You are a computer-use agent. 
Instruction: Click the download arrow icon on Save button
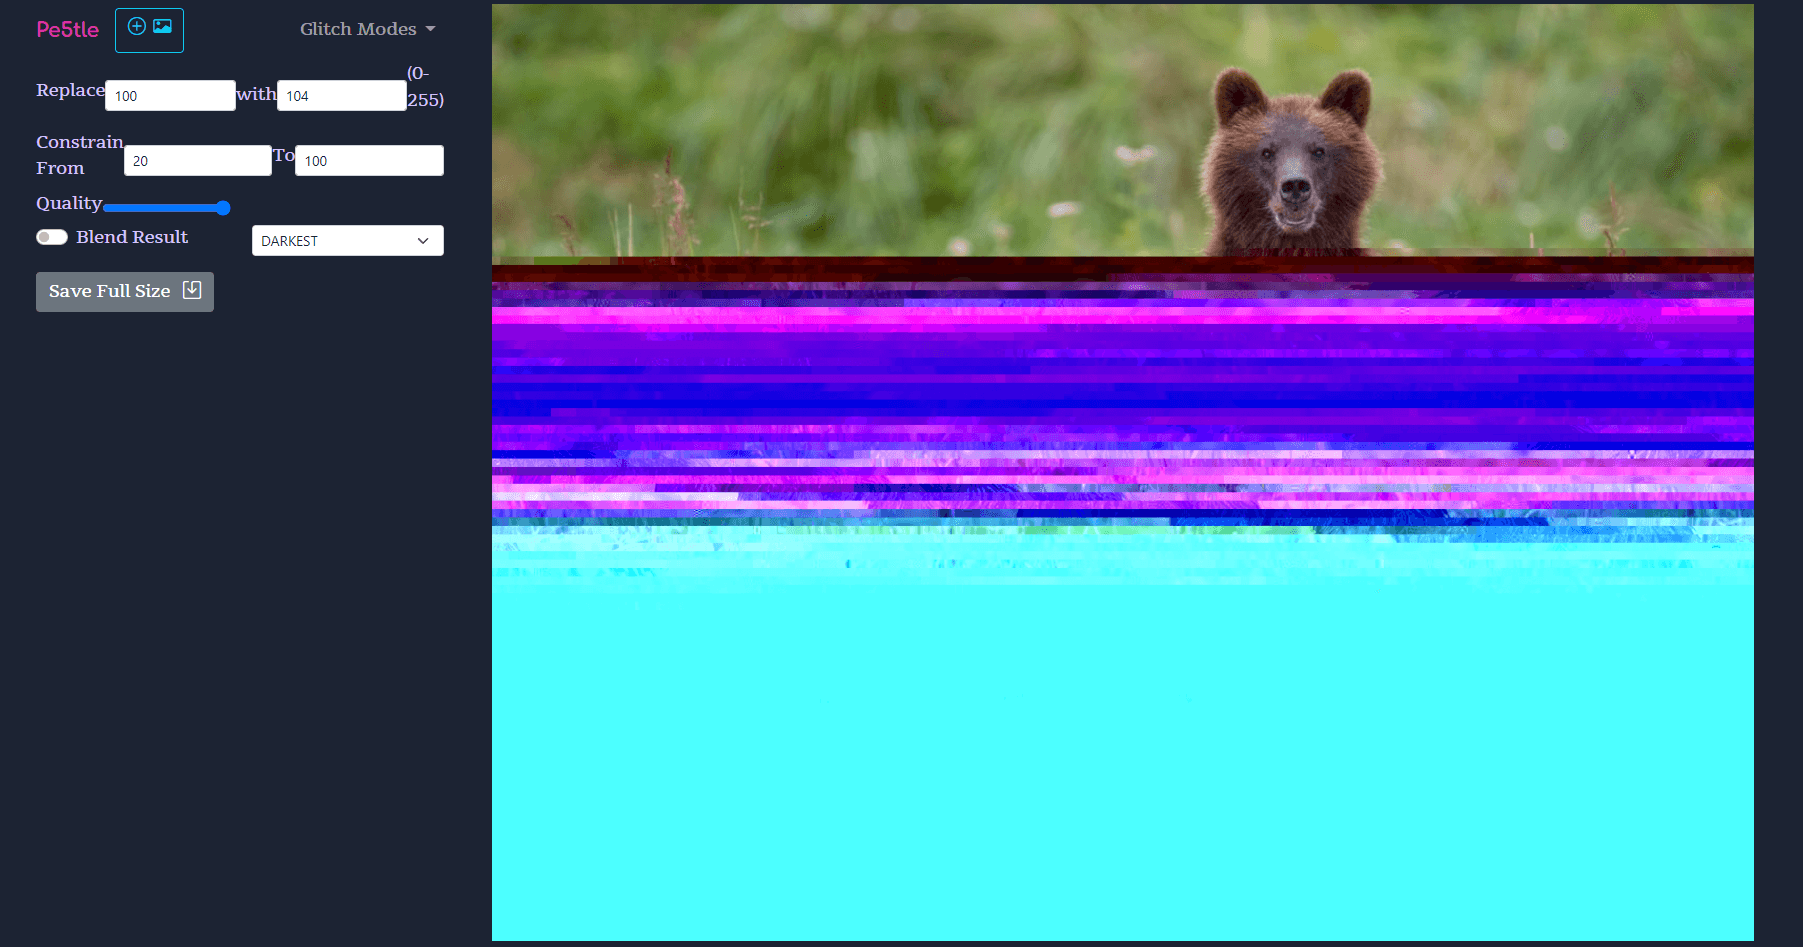tap(192, 290)
